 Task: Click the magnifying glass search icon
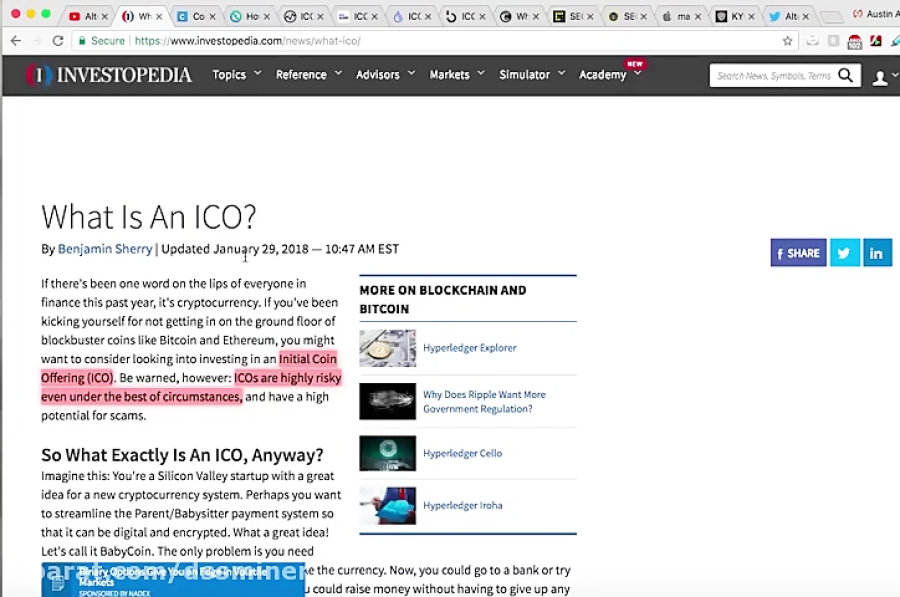point(845,75)
